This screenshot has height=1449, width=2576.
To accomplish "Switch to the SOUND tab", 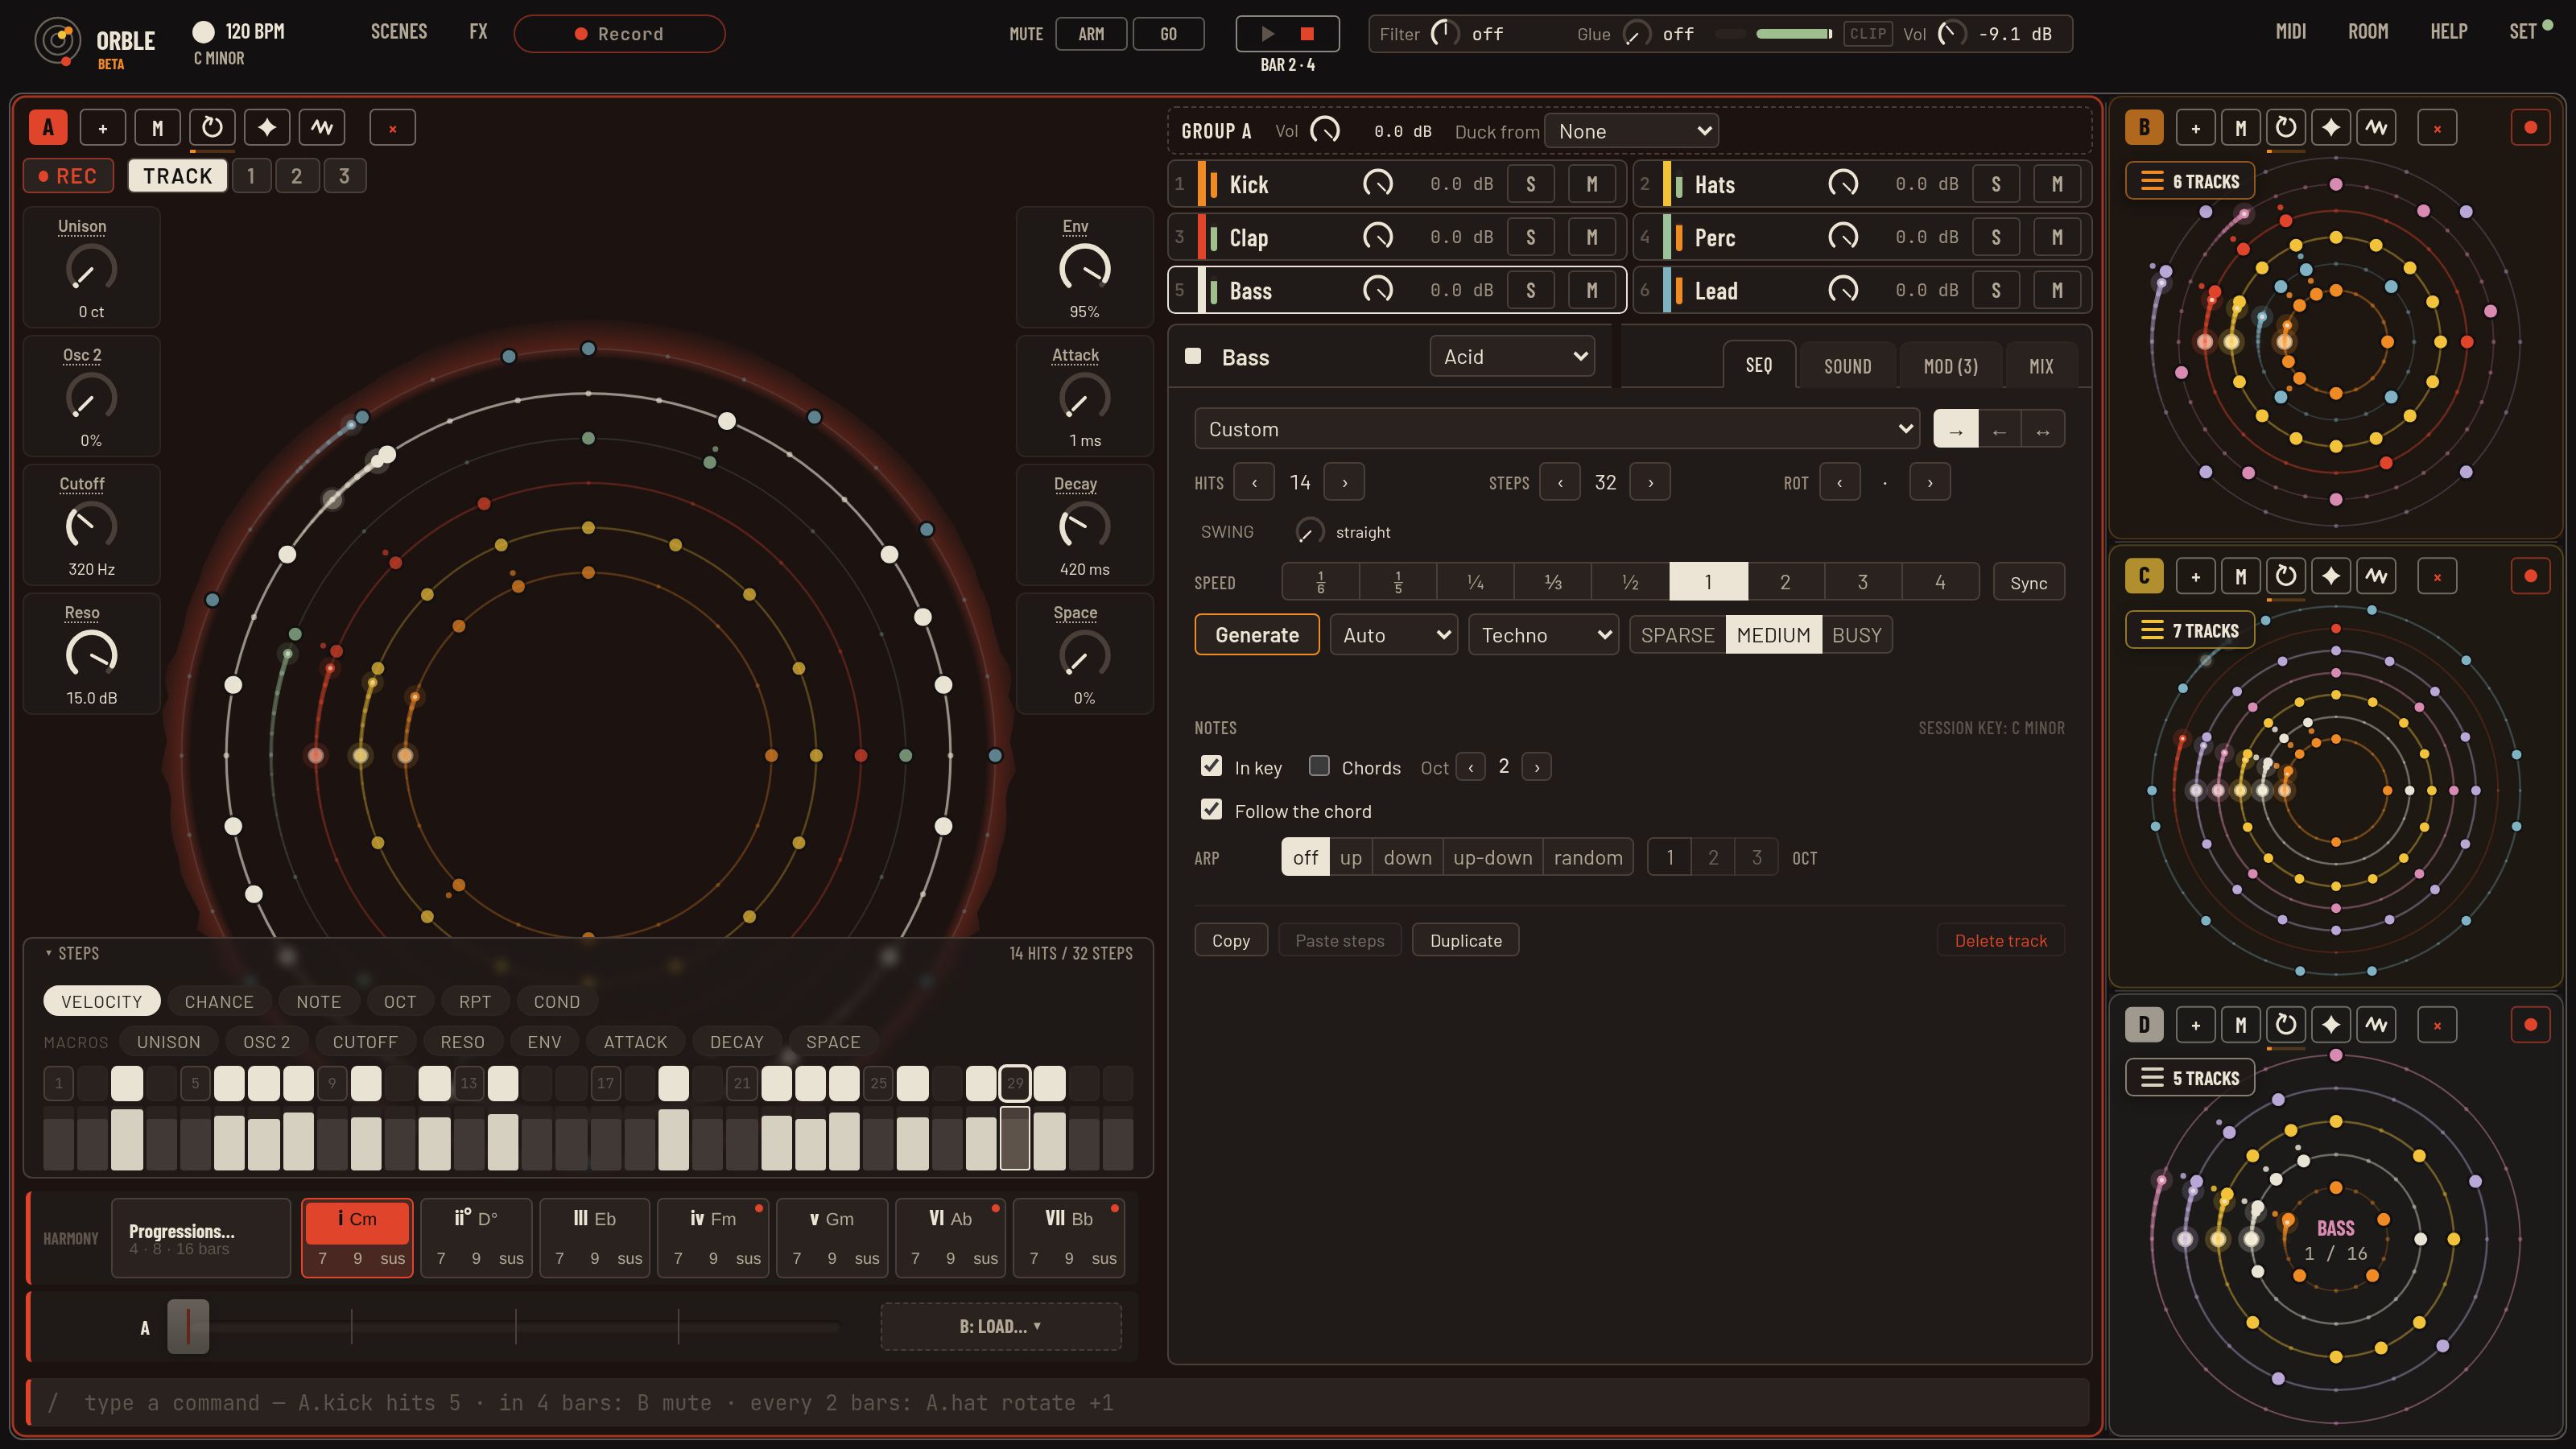I will [x=1848, y=366].
